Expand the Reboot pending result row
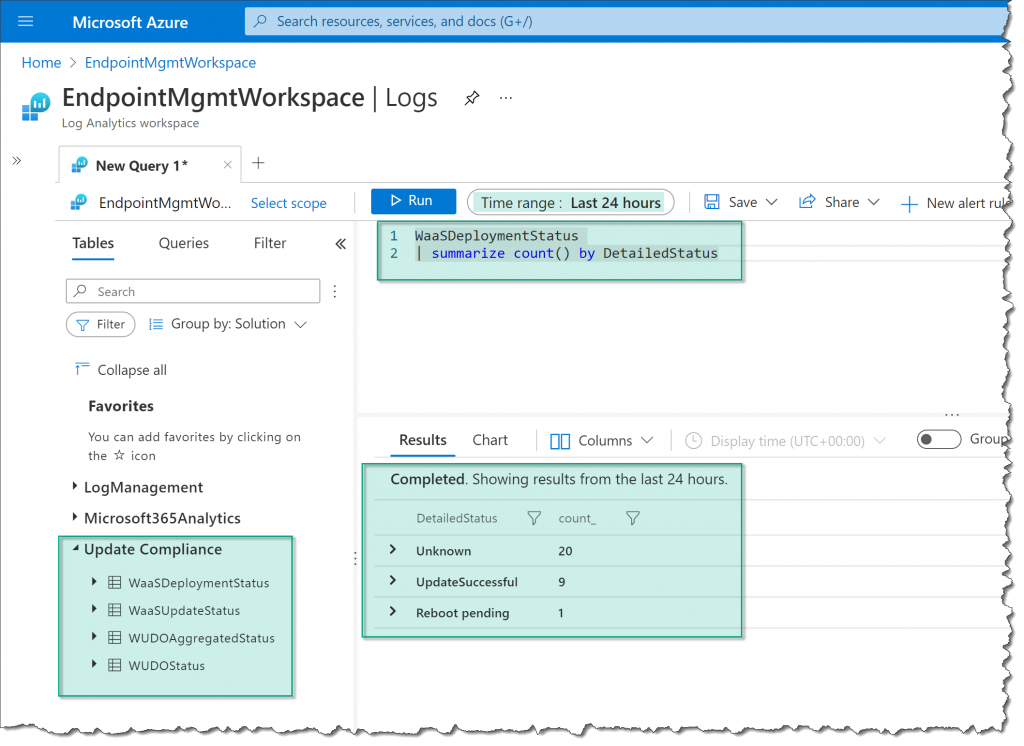 click(392, 611)
